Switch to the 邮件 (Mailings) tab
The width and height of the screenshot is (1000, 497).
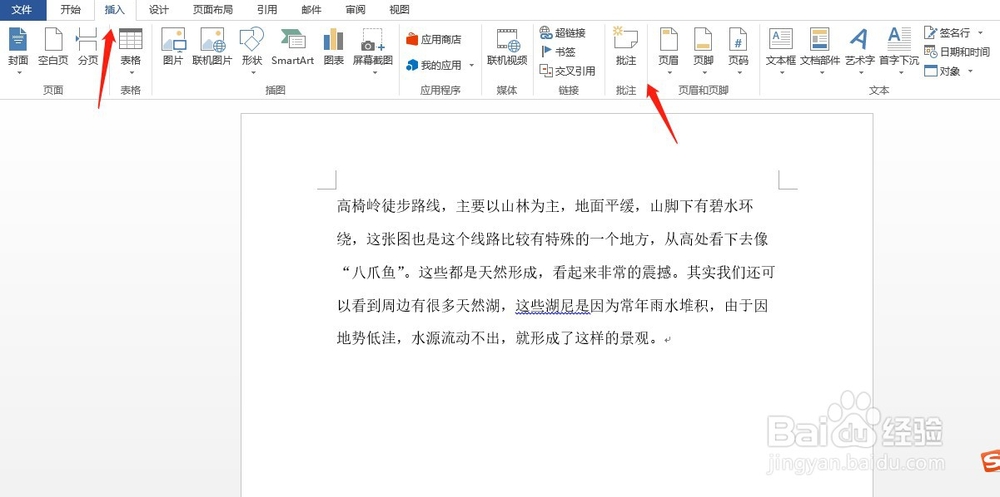click(311, 10)
